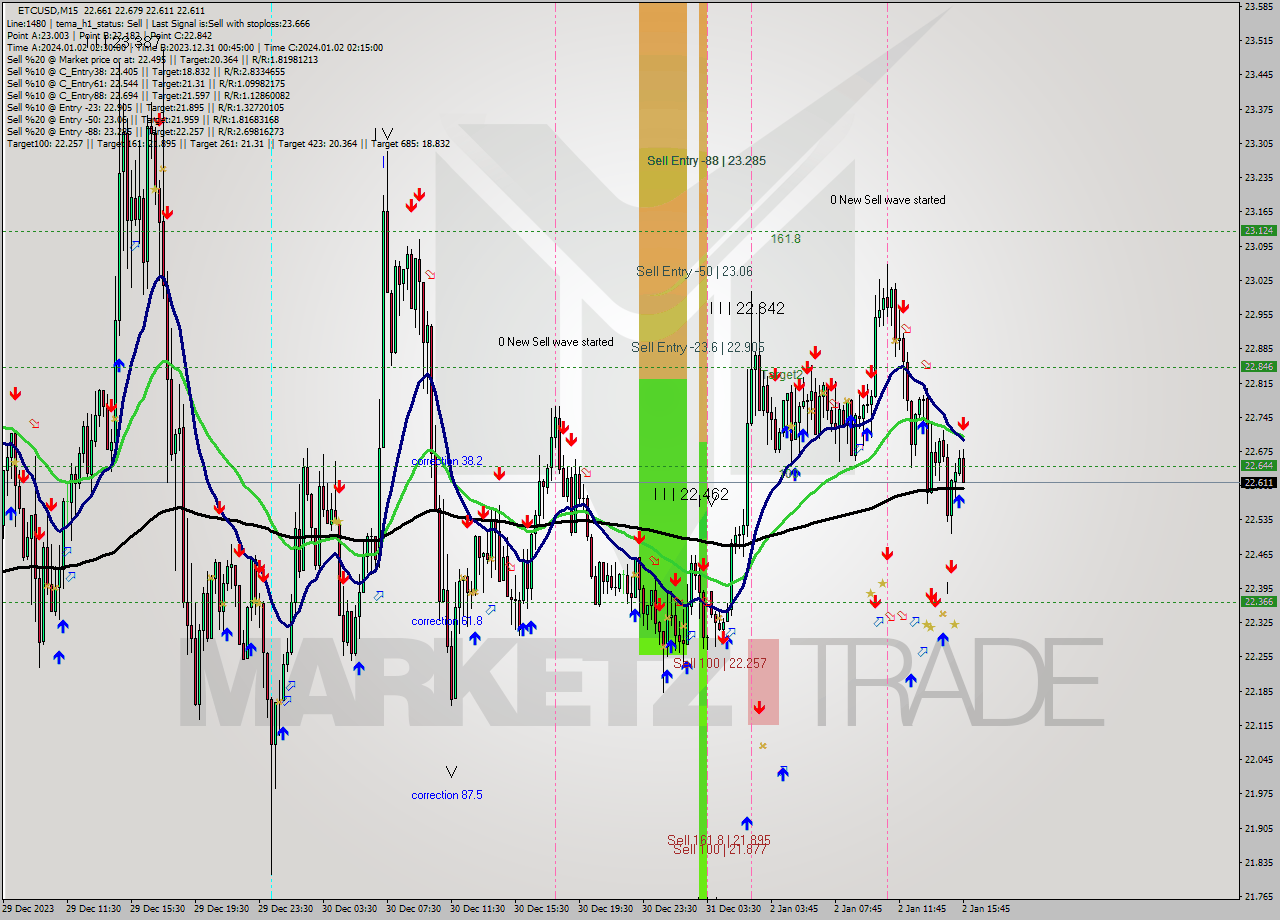This screenshot has width=1280, height=920.
Task: Click the '2 Jan 11:45' time axis label
Action: 922,909
